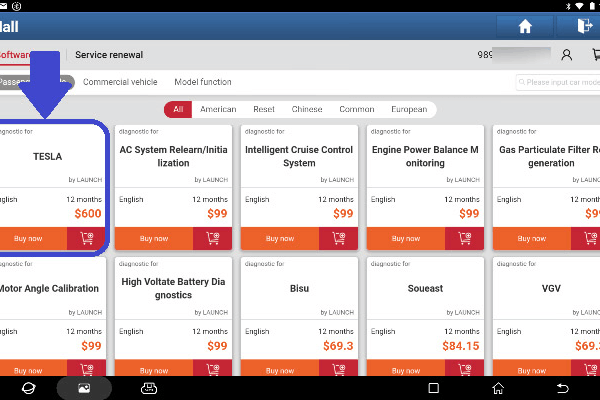Switch to Service renewal tab
The height and width of the screenshot is (400, 600).
(109, 54)
